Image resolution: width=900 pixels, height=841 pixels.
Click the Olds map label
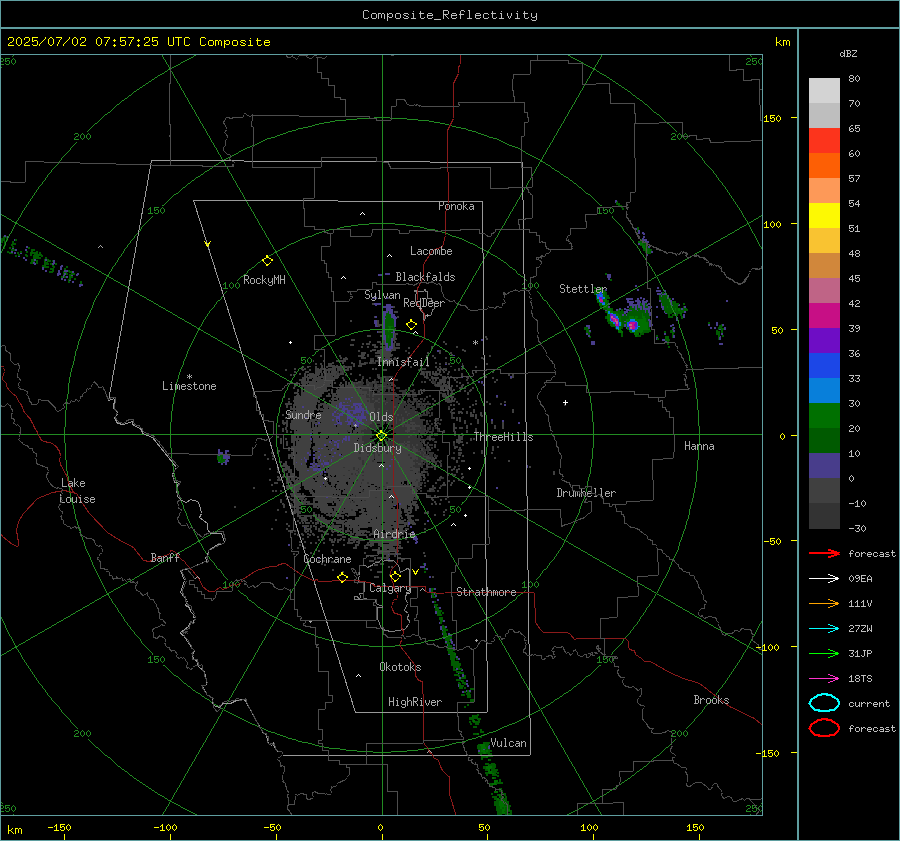[381, 417]
